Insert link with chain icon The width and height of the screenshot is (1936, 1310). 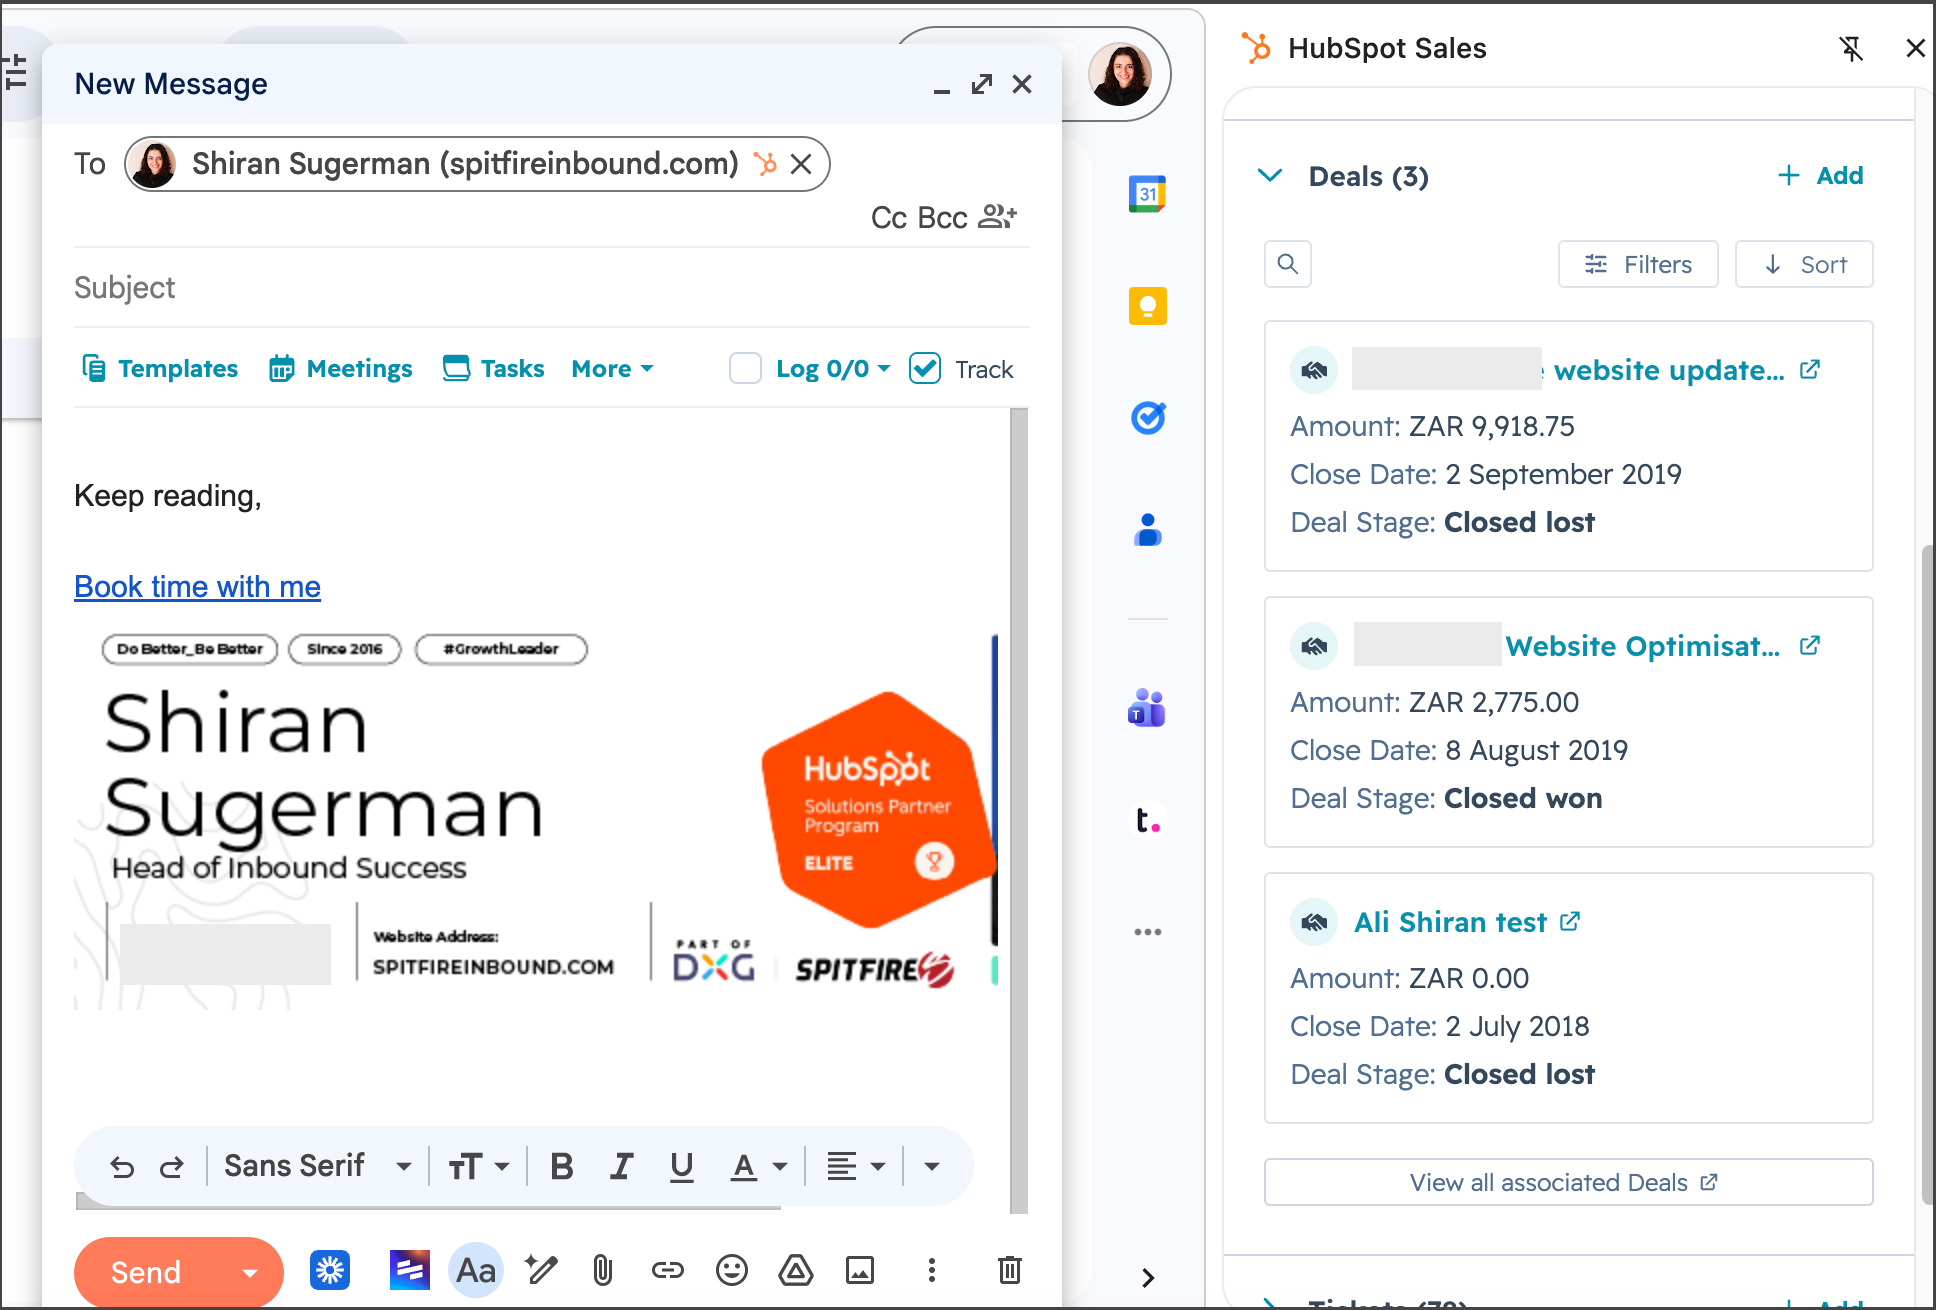coord(667,1271)
